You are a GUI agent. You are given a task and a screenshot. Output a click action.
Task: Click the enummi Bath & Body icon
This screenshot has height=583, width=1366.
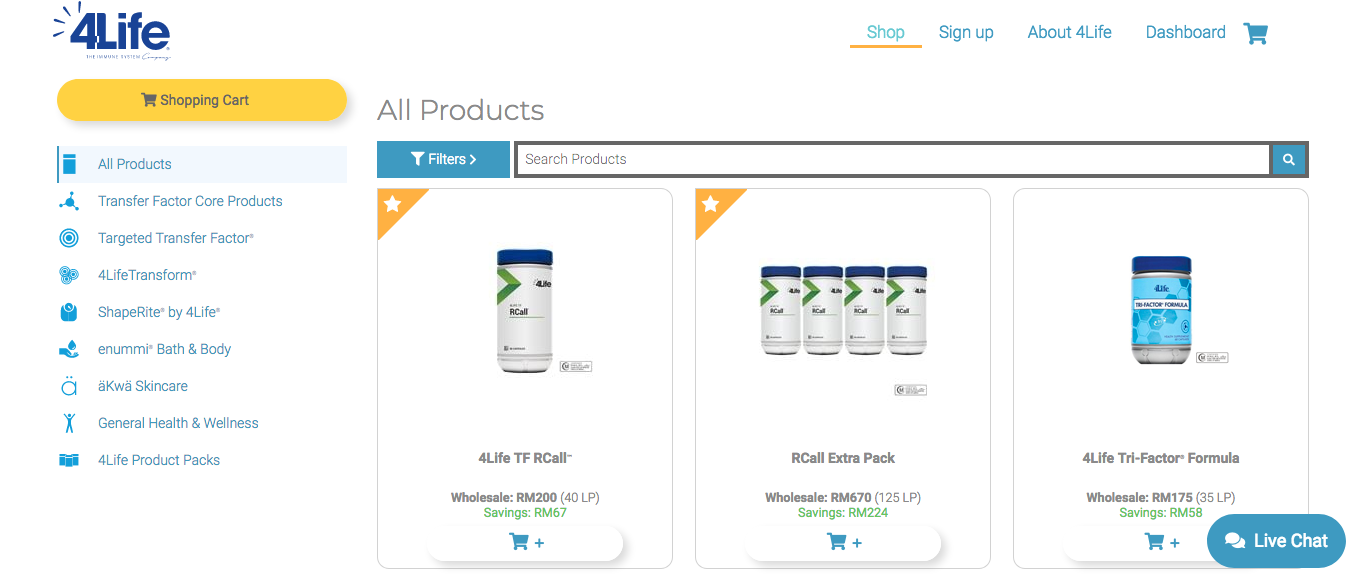[x=69, y=349]
